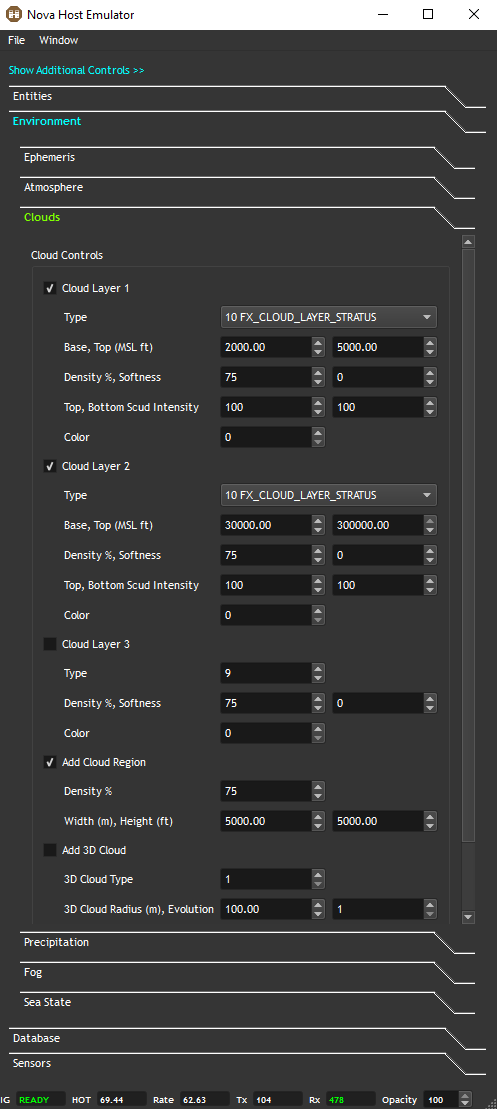Click scroll-down arrow of the Clouds panel
Screen dimensions: 497x1109
click(x=468, y=917)
